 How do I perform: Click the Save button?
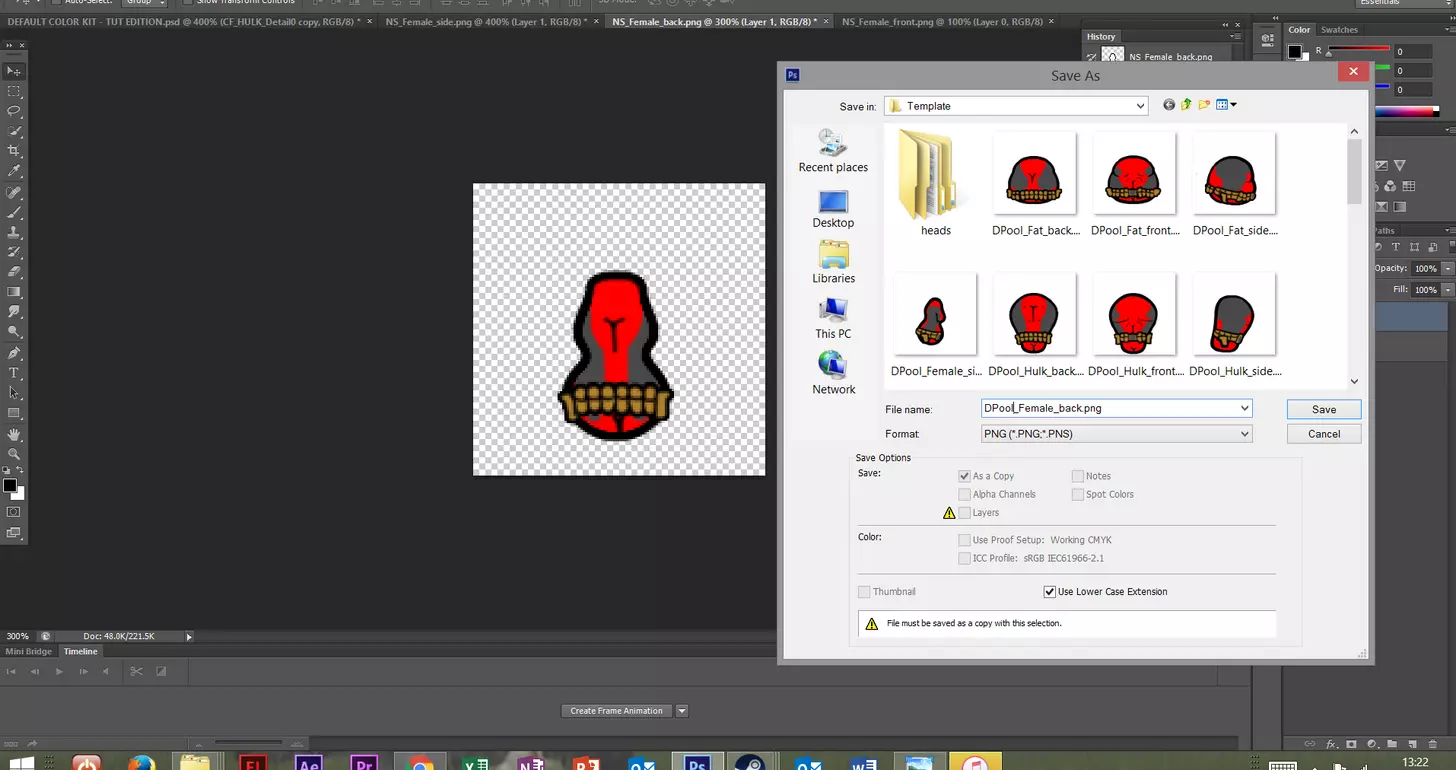[1323, 409]
